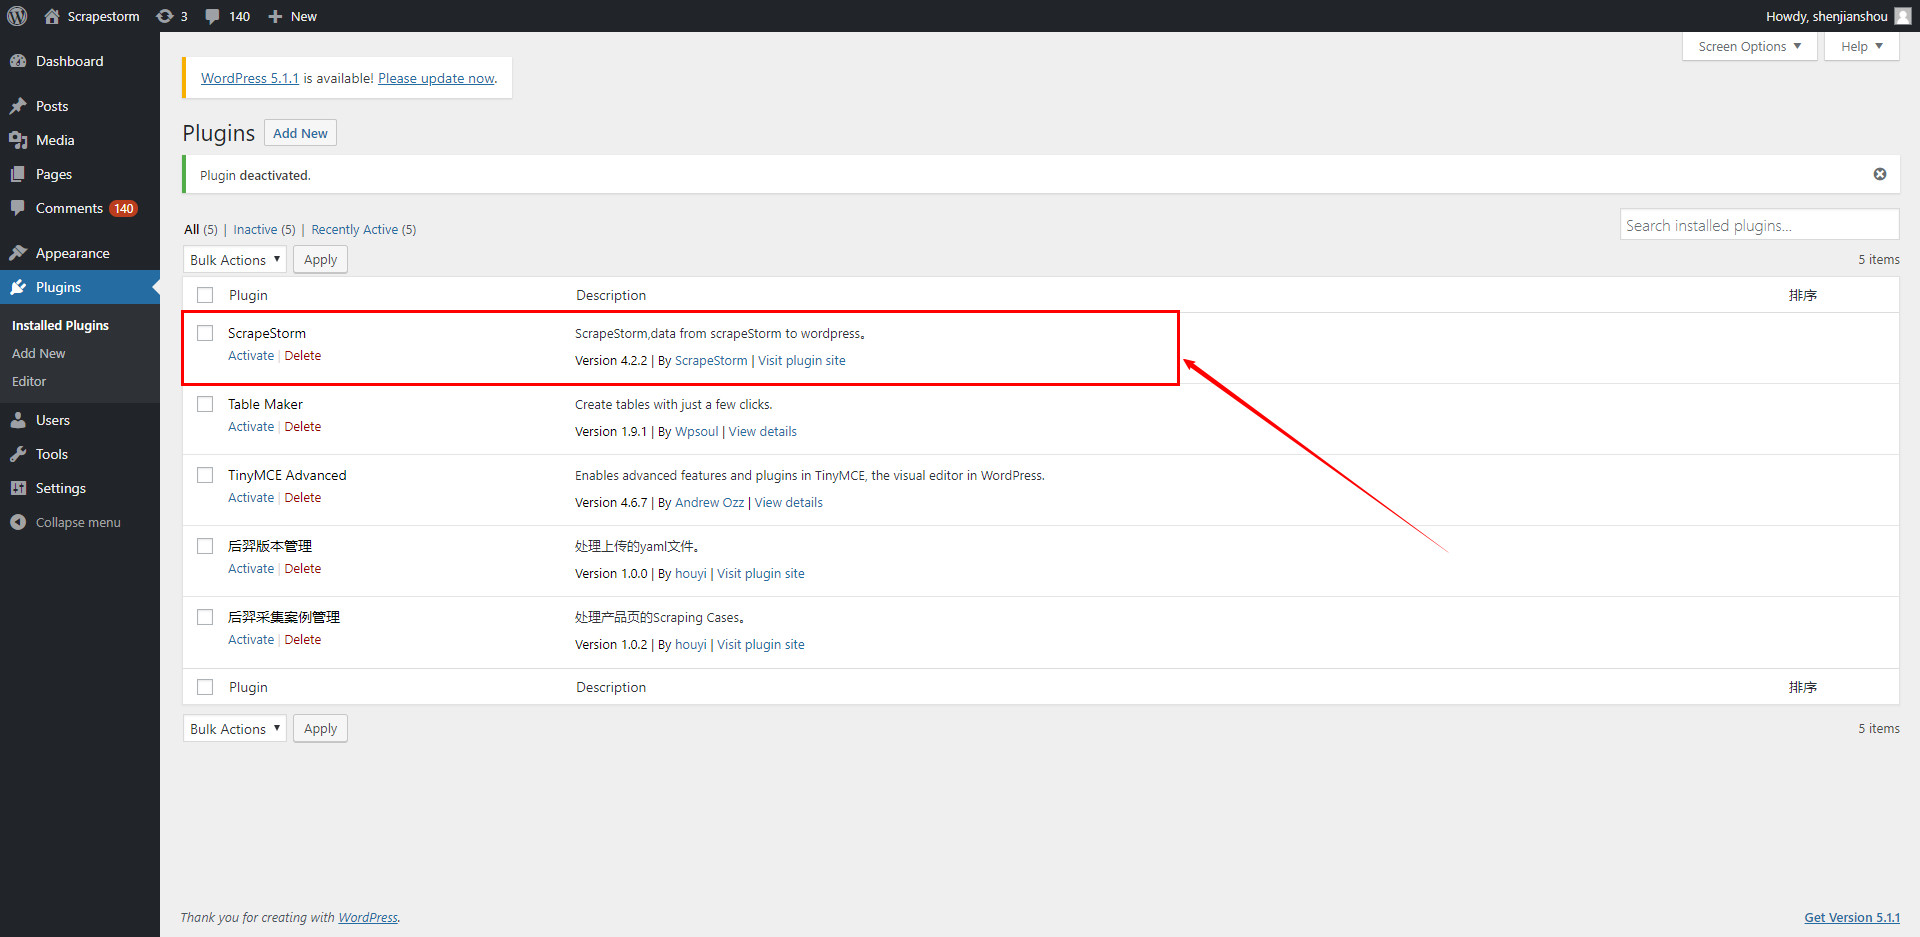Open the WordPress 5.1.1 link in notice
Image resolution: width=1920 pixels, height=937 pixels.
tap(250, 78)
